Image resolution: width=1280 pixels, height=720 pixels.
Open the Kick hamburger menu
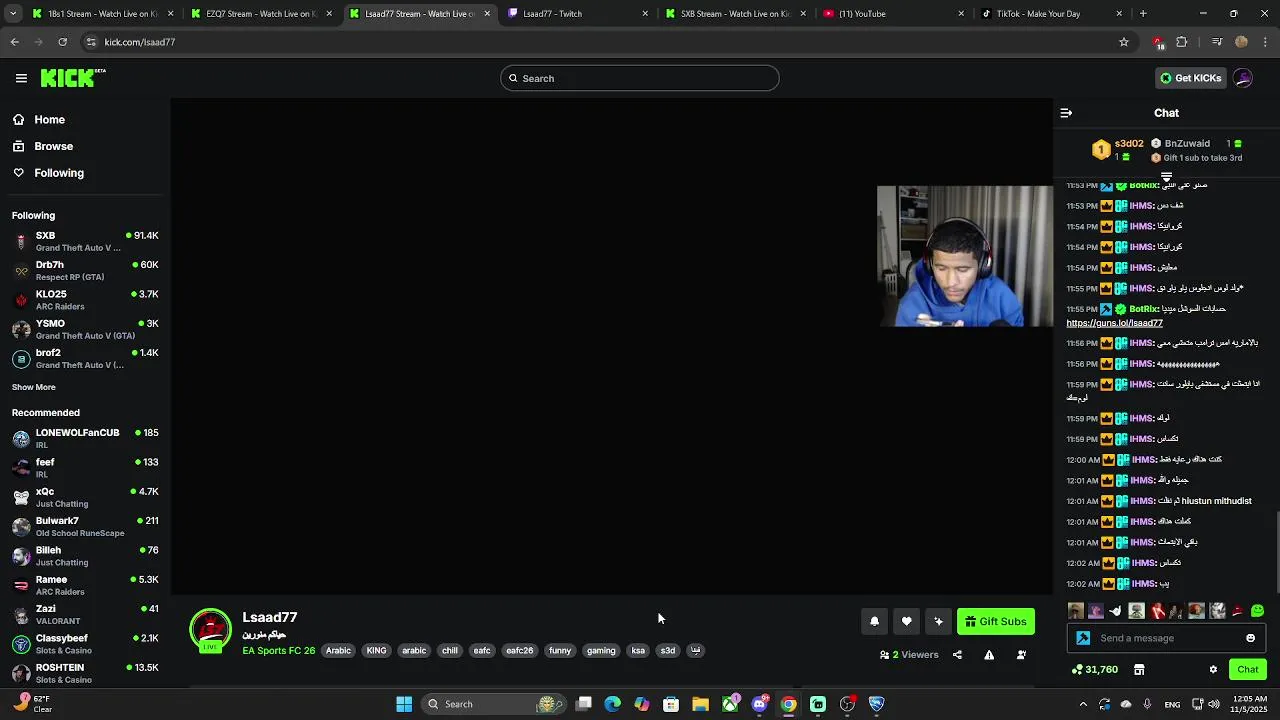[x=21, y=78]
